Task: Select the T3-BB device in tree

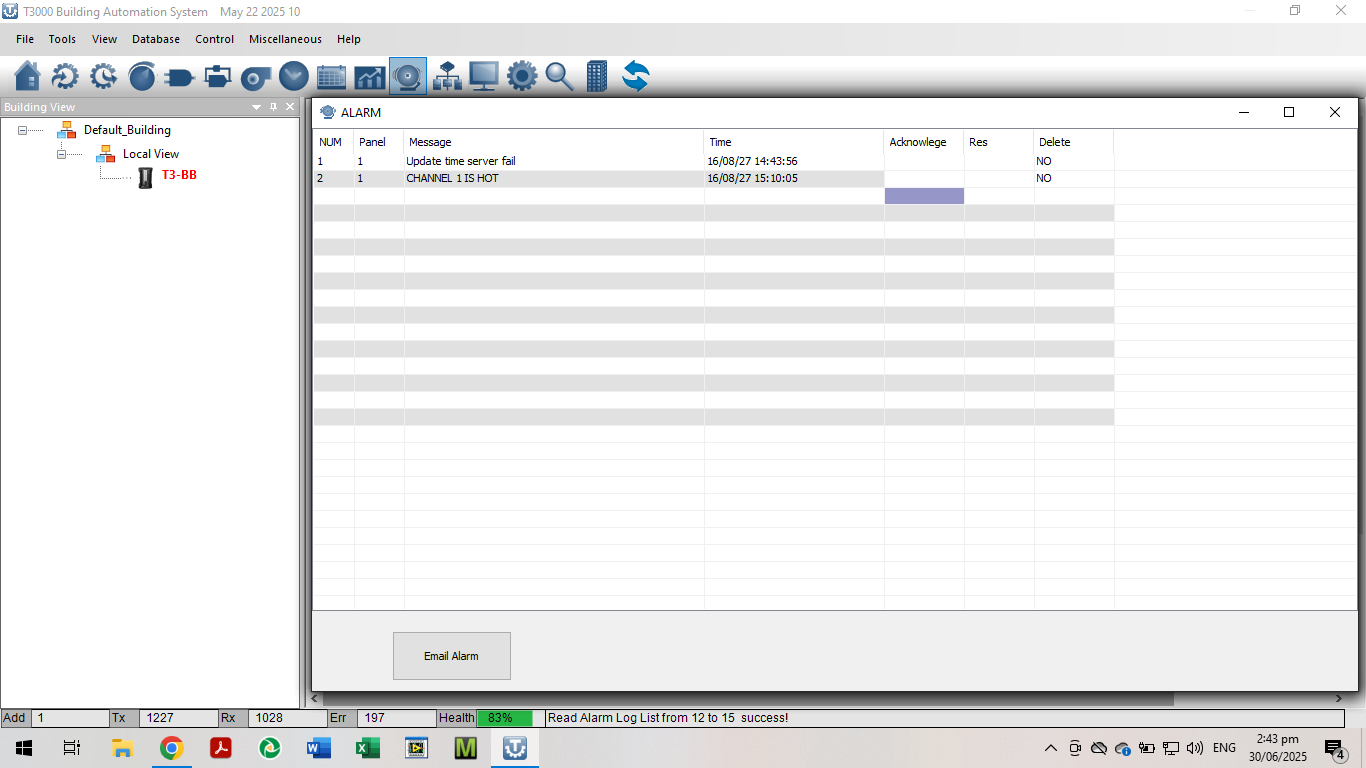Action: tap(179, 175)
